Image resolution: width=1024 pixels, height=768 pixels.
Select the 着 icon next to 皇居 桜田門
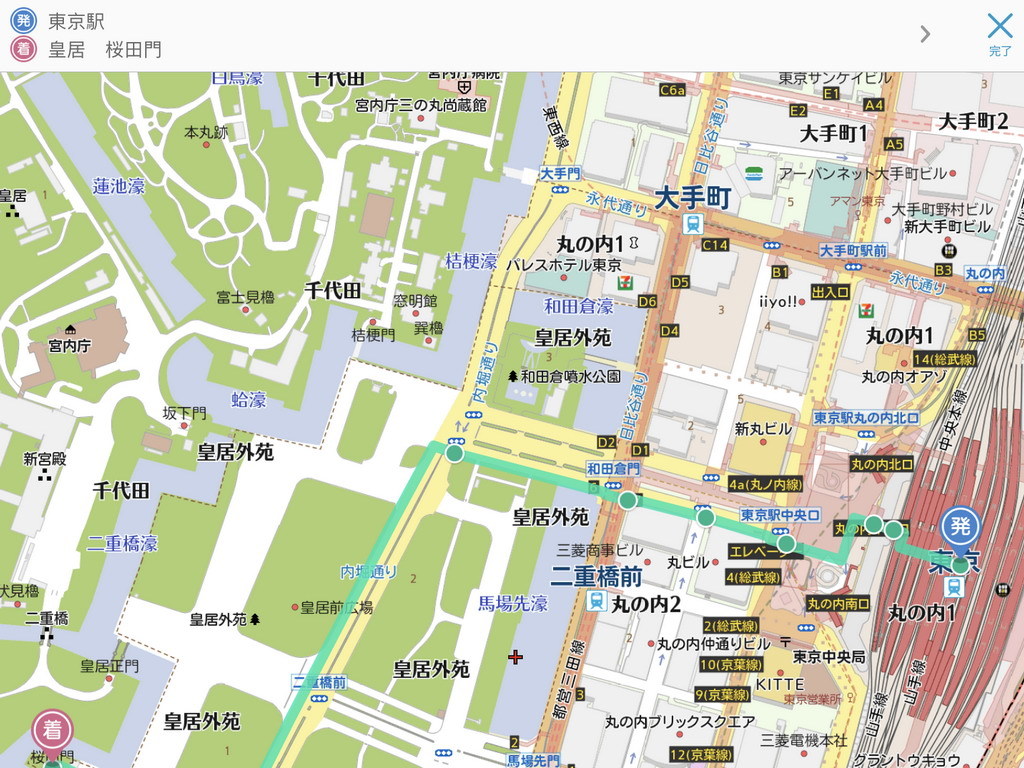[x=24, y=49]
